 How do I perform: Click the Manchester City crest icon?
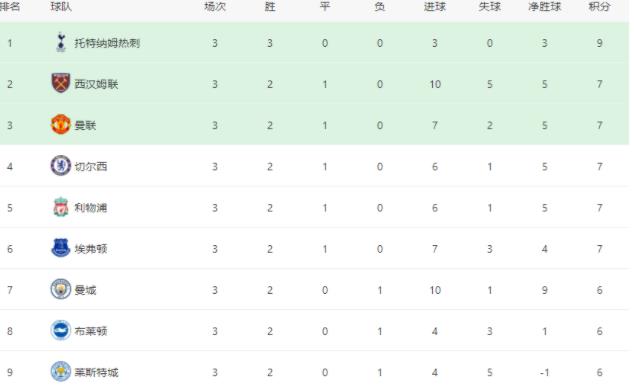(61, 289)
